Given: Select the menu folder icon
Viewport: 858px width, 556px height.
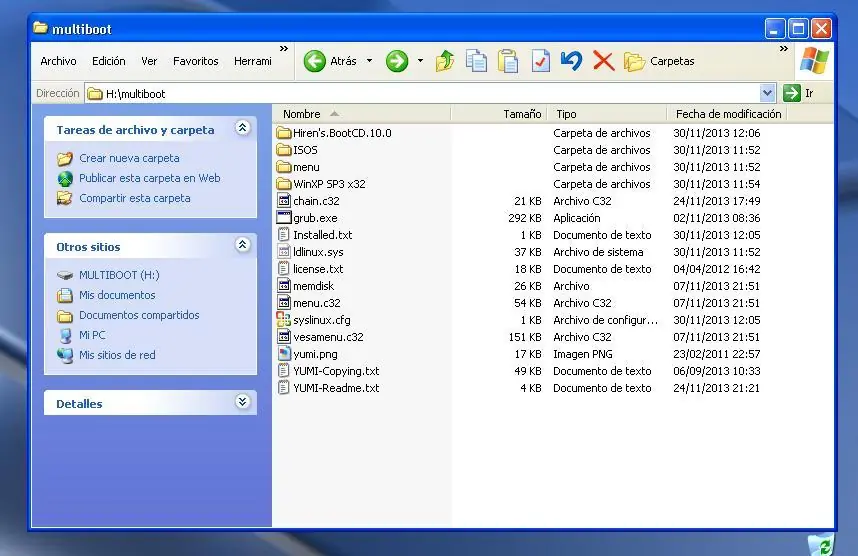Looking at the screenshot, I should point(283,167).
